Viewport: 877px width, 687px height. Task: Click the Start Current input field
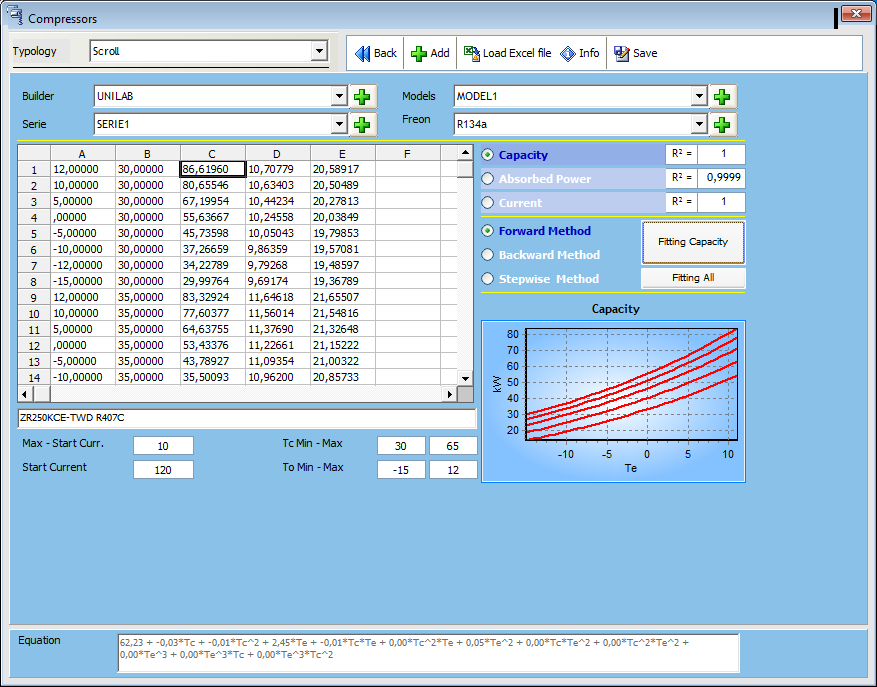click(x=163, y=470)
